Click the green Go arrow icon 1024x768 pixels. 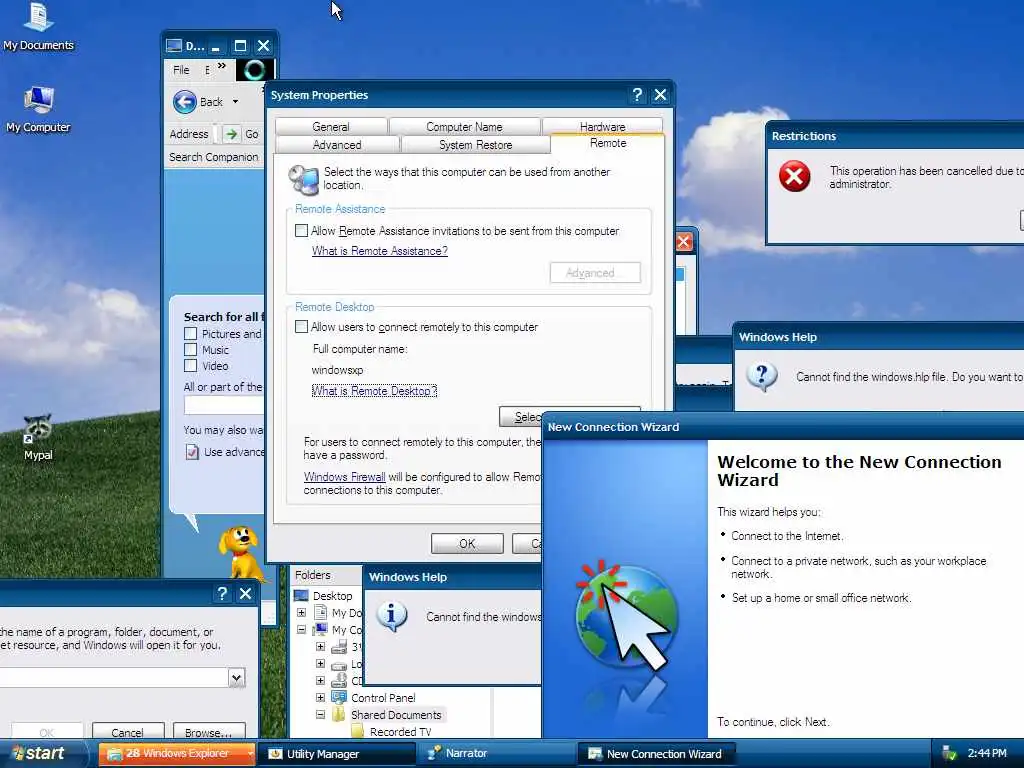pos(231,134)
